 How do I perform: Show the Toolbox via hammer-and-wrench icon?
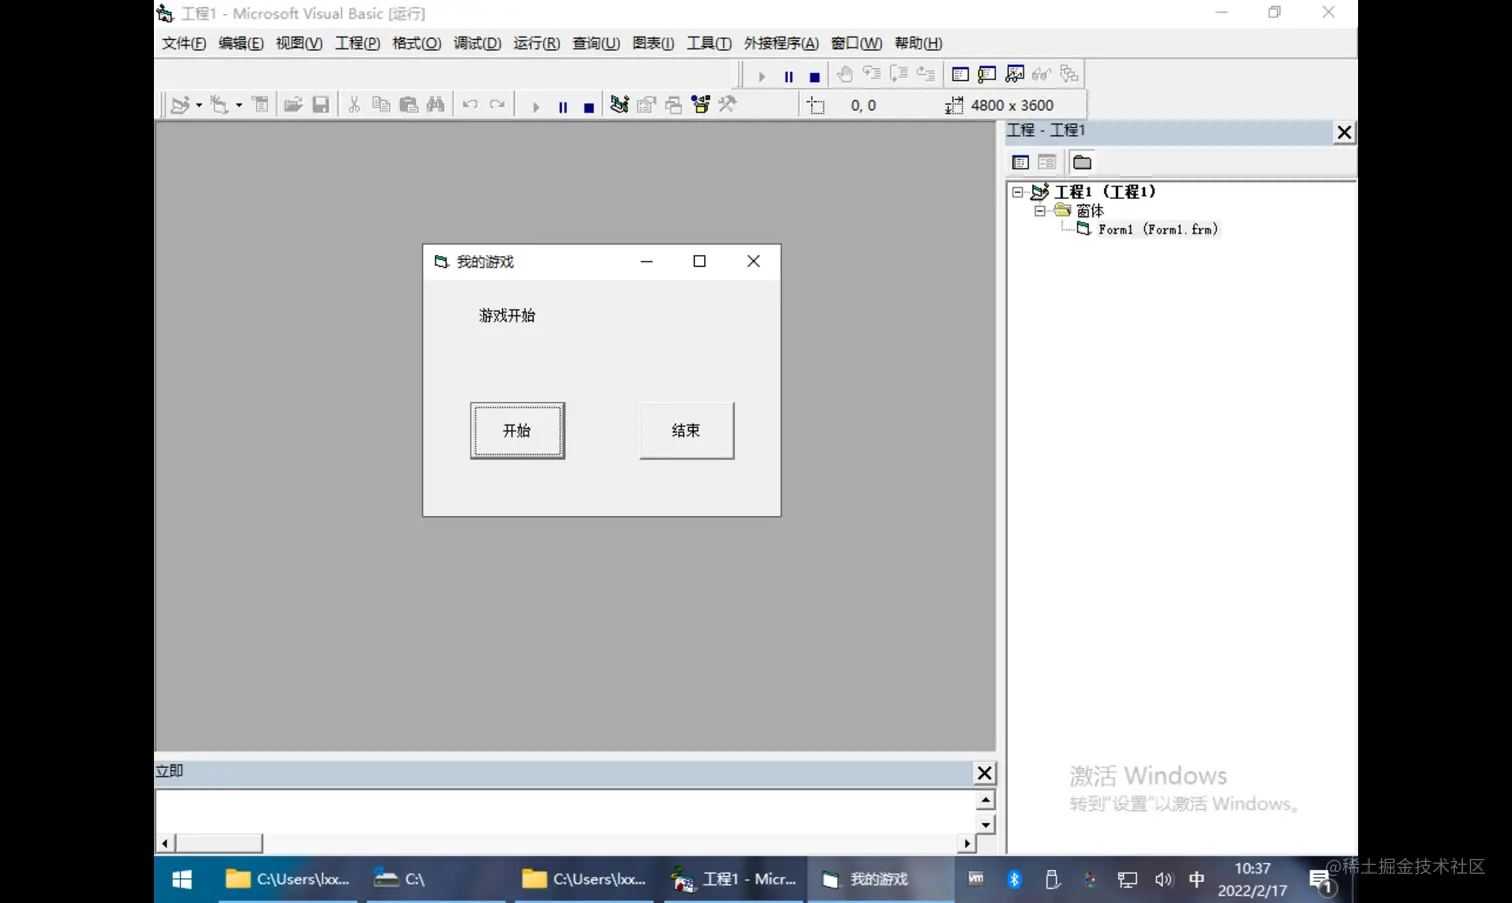coord(728,105)
